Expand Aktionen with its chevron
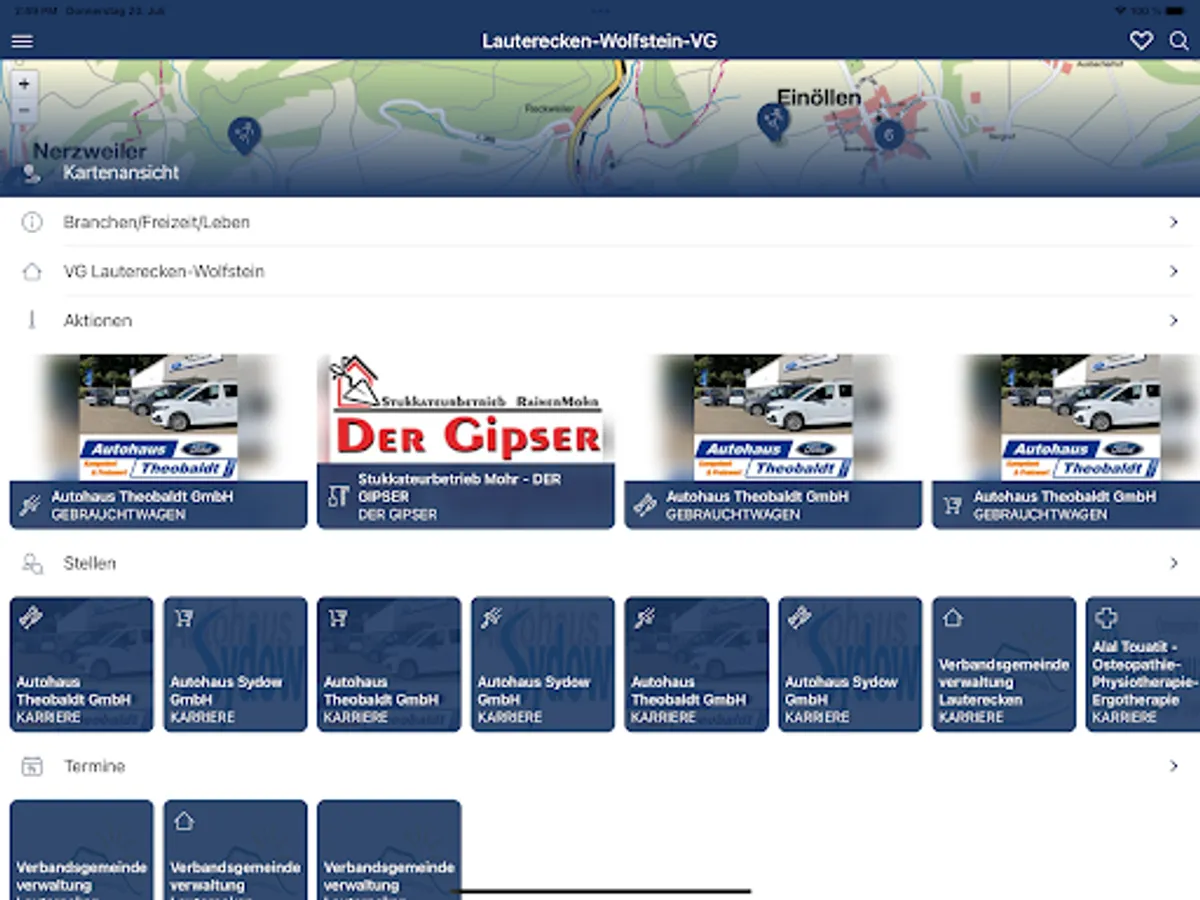This screenshot has width=1200, height=900. click(x=1174, y=320)
